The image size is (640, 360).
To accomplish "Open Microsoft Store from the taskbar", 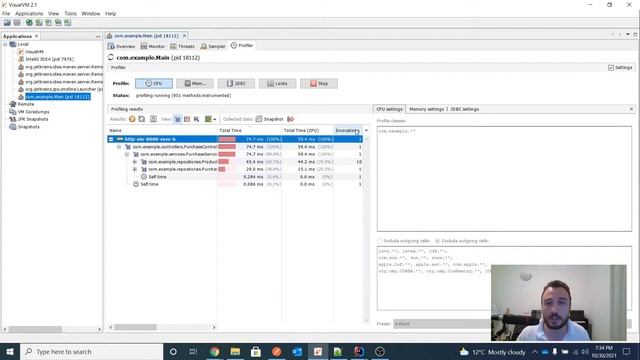I will (256, 351).
